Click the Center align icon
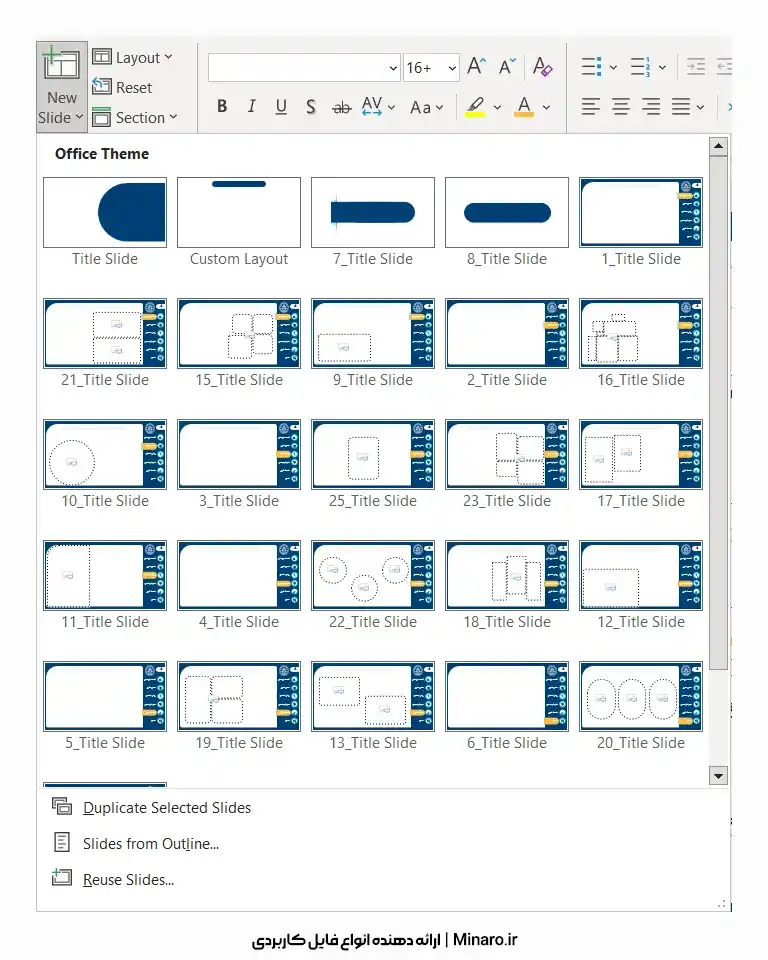Viewport: 768px width, 960px height. [621, 107]
